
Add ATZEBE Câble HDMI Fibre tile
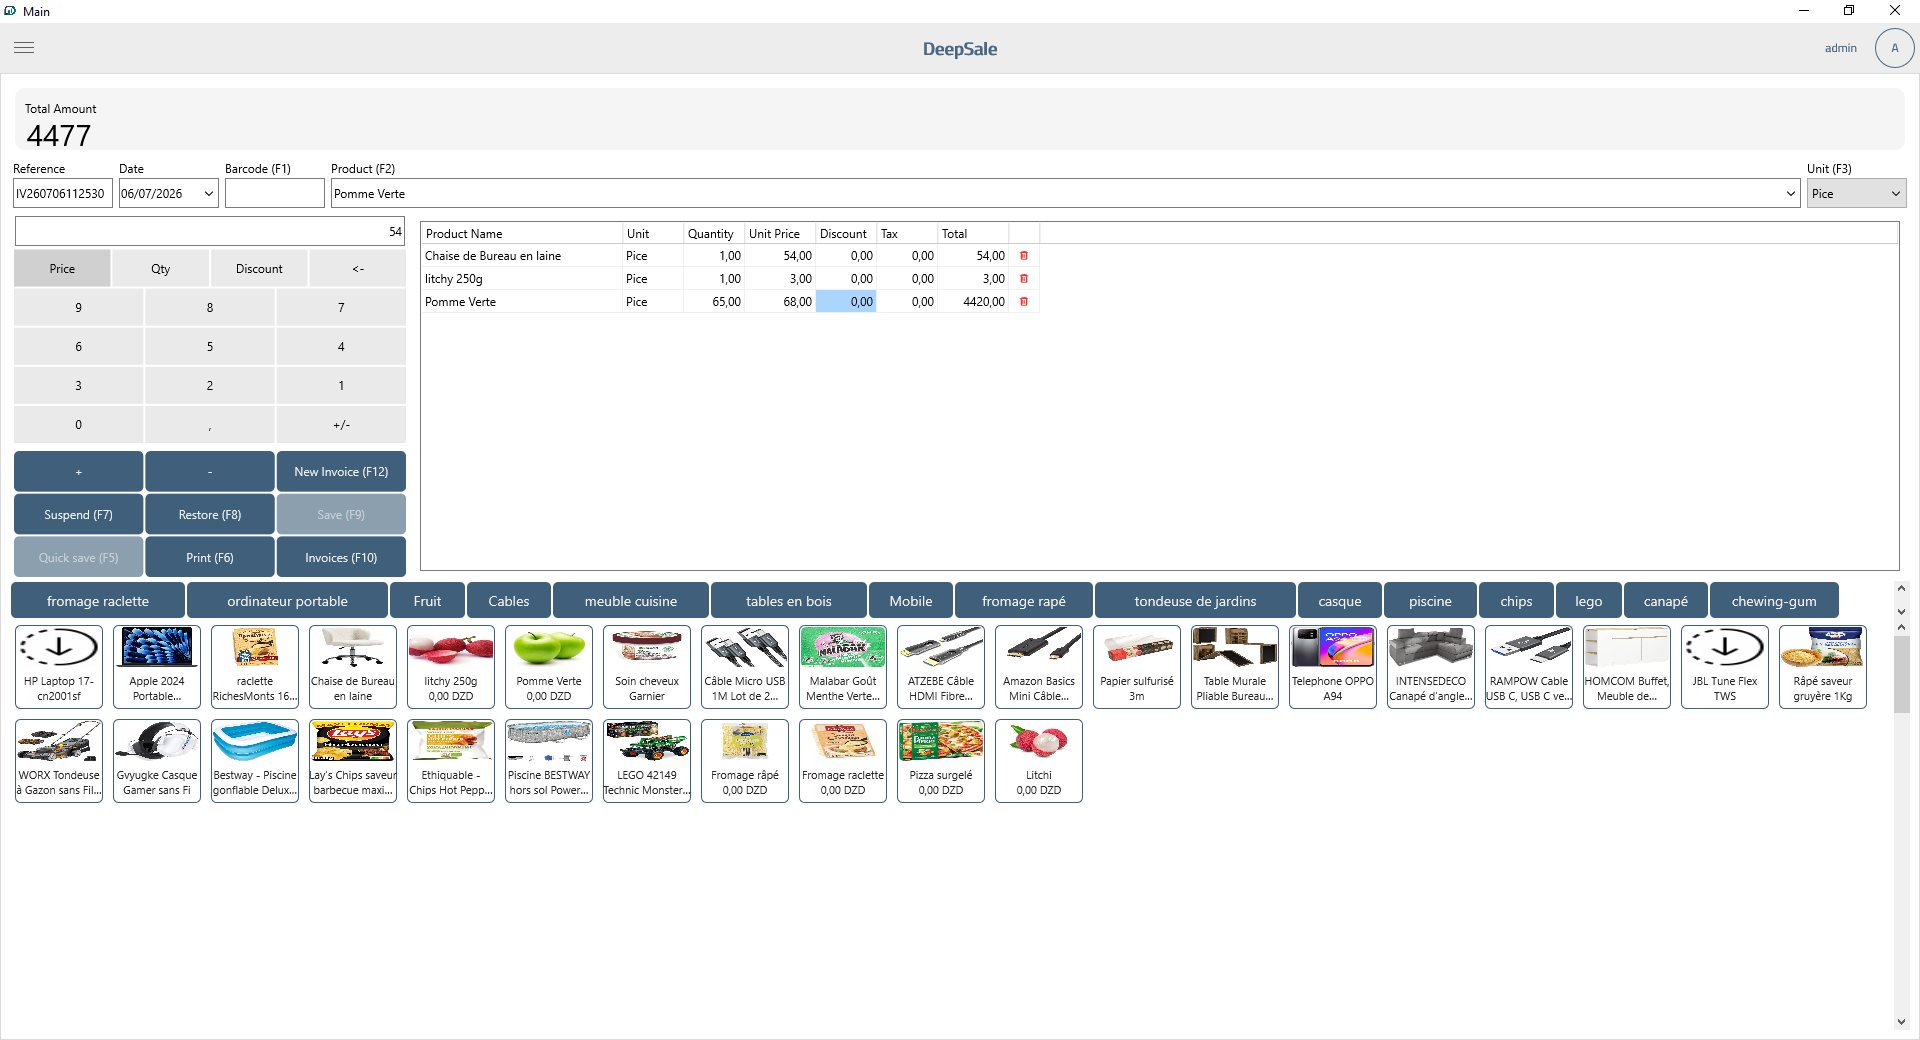(941, 667)
